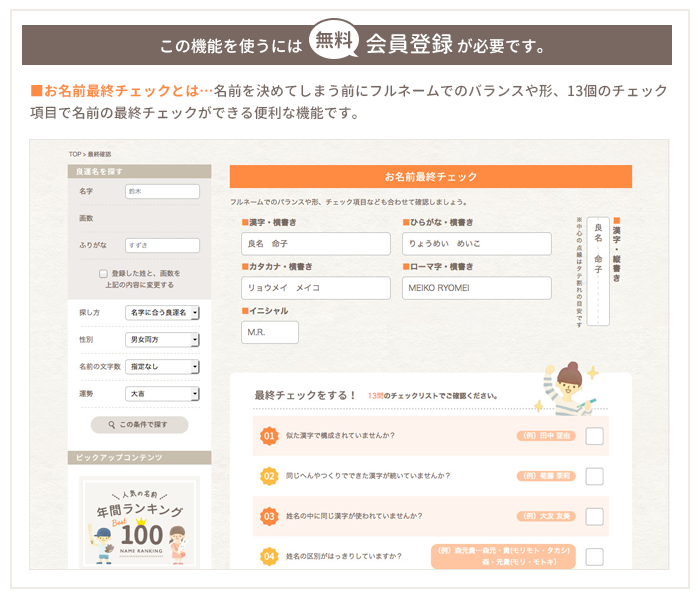Viewport: 700px width, 600px height.
Task: Click the 02 checklist number badge
Action: click(269, 476)
